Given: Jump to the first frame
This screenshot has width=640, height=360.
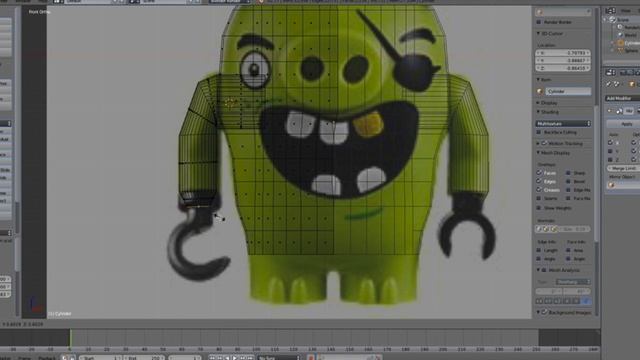Looking at the screenshot, I should (212, 358).
